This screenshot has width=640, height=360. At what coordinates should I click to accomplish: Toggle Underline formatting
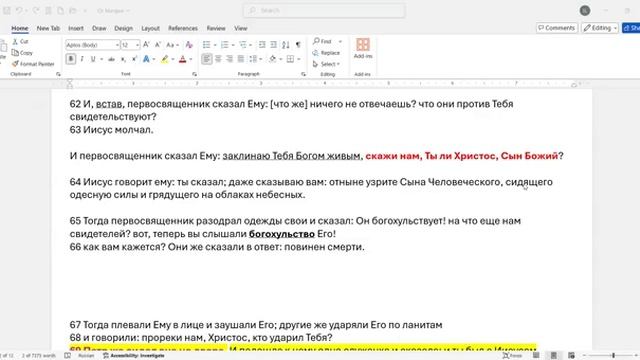pos(93,59)
